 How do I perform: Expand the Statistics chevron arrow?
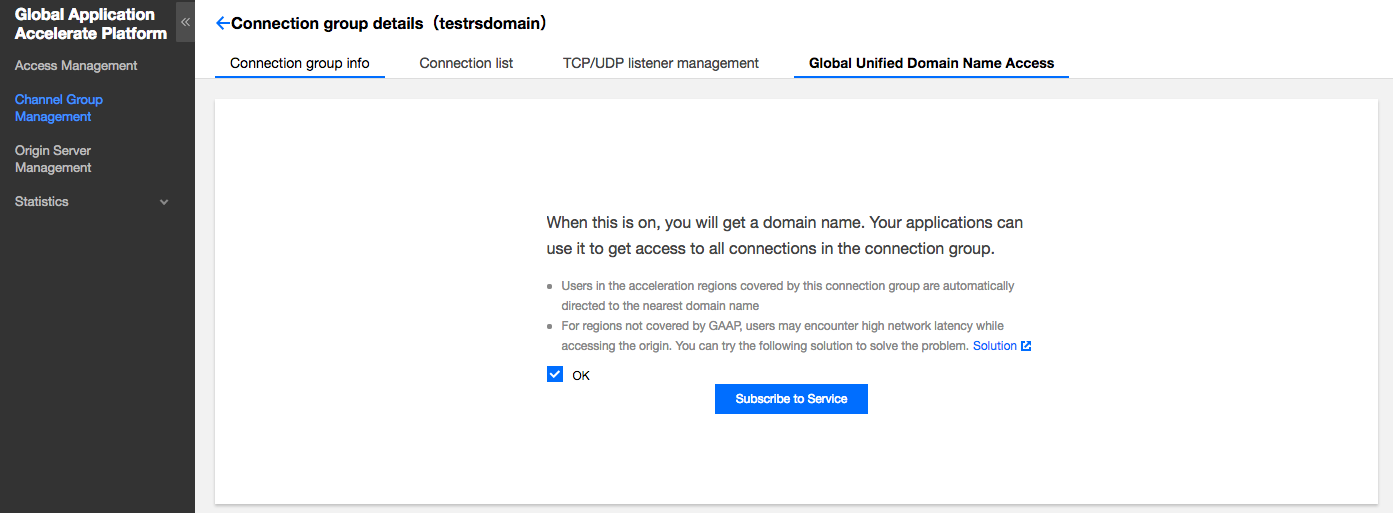(x=164, y=202)
